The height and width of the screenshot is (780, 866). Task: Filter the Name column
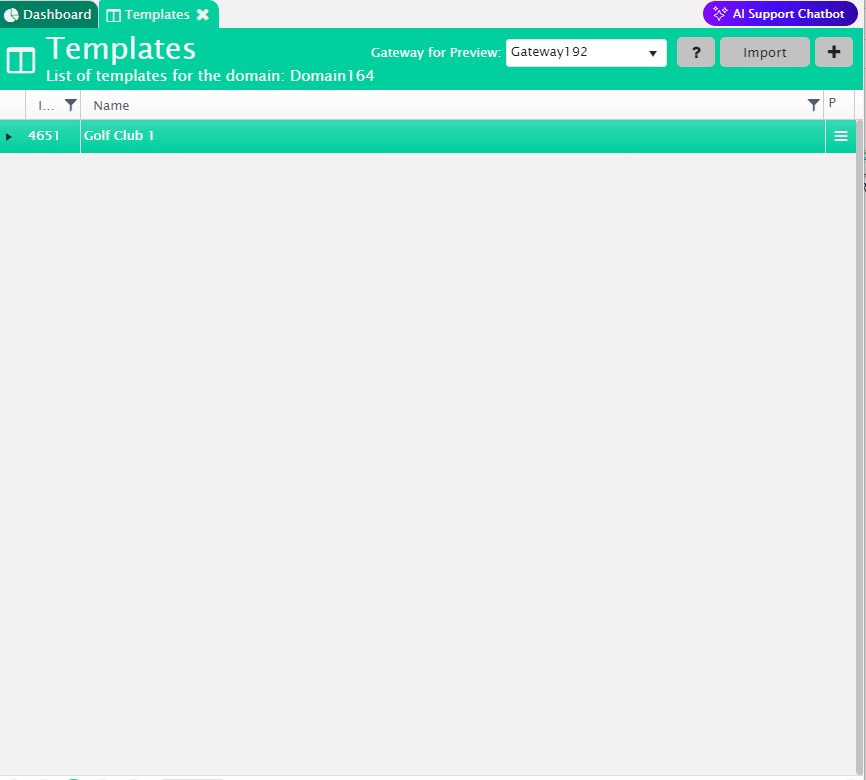tap(813, 105)
